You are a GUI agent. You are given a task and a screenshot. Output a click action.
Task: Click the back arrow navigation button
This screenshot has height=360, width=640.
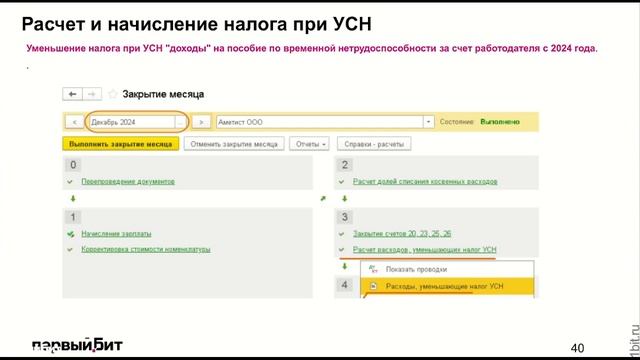pyautogui.click(x=73, y=94)
